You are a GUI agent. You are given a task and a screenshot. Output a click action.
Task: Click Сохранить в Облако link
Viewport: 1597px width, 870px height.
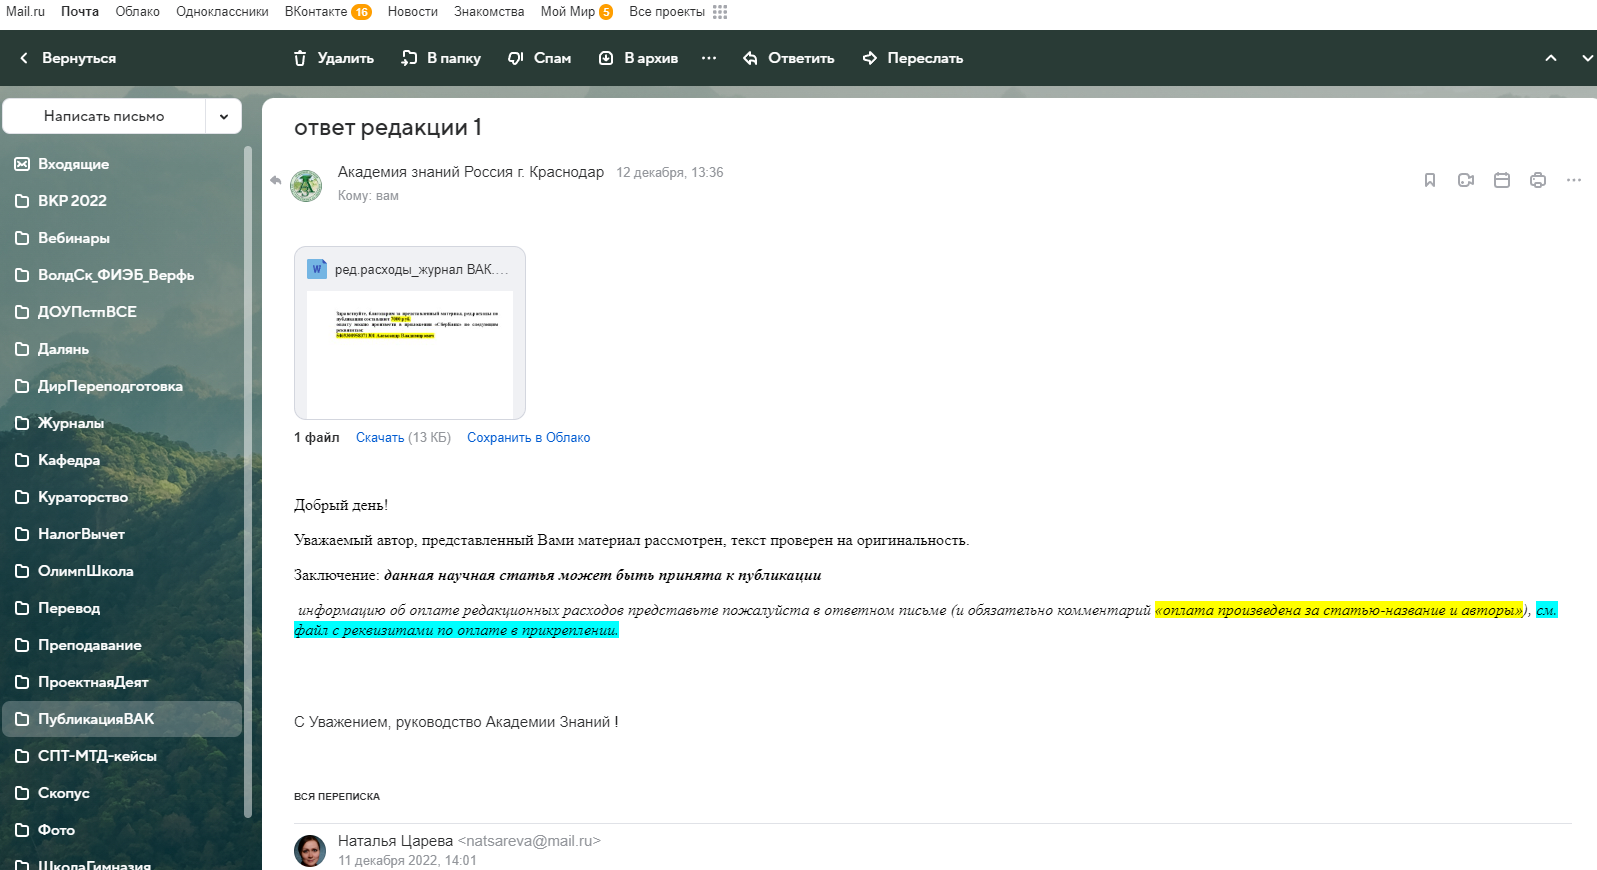(x=528, y=437)
